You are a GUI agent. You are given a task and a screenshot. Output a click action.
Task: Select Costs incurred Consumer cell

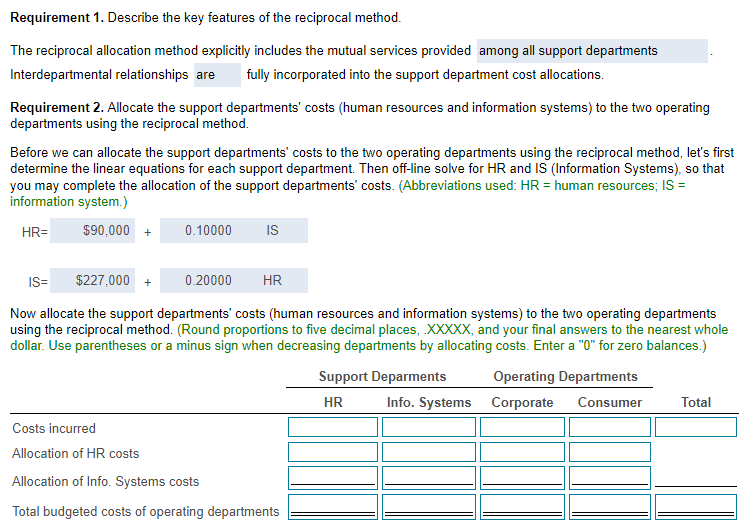point(610,427)
